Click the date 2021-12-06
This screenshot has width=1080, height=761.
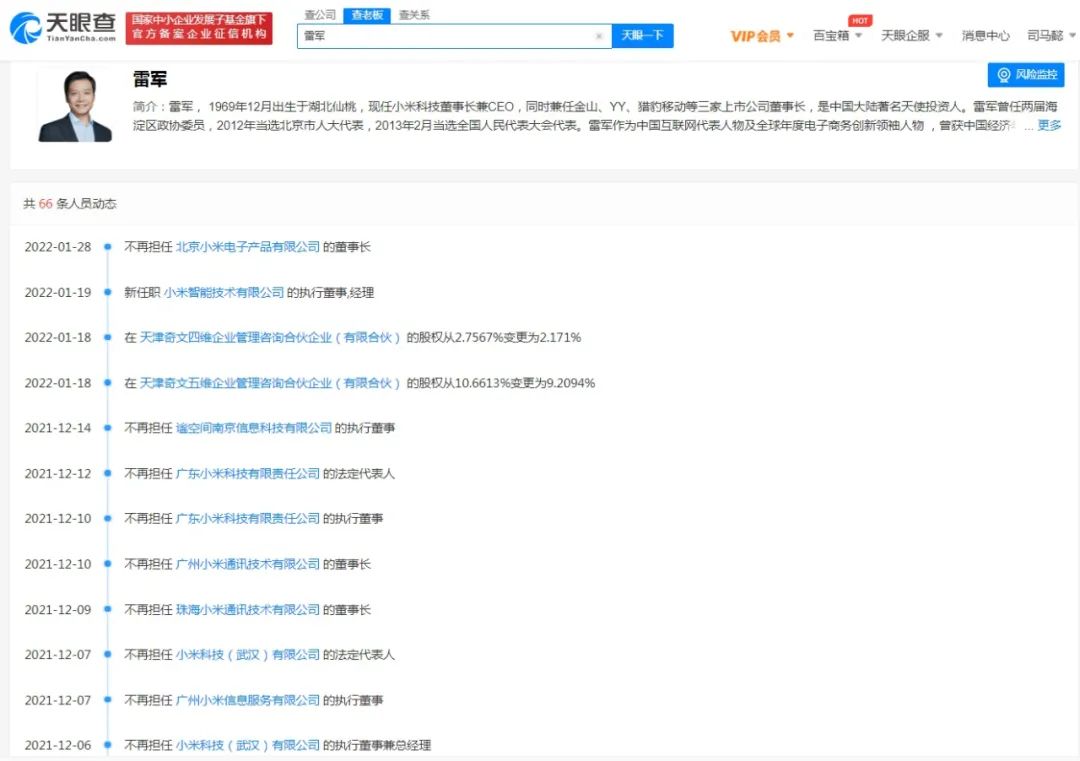click(58, 745)
